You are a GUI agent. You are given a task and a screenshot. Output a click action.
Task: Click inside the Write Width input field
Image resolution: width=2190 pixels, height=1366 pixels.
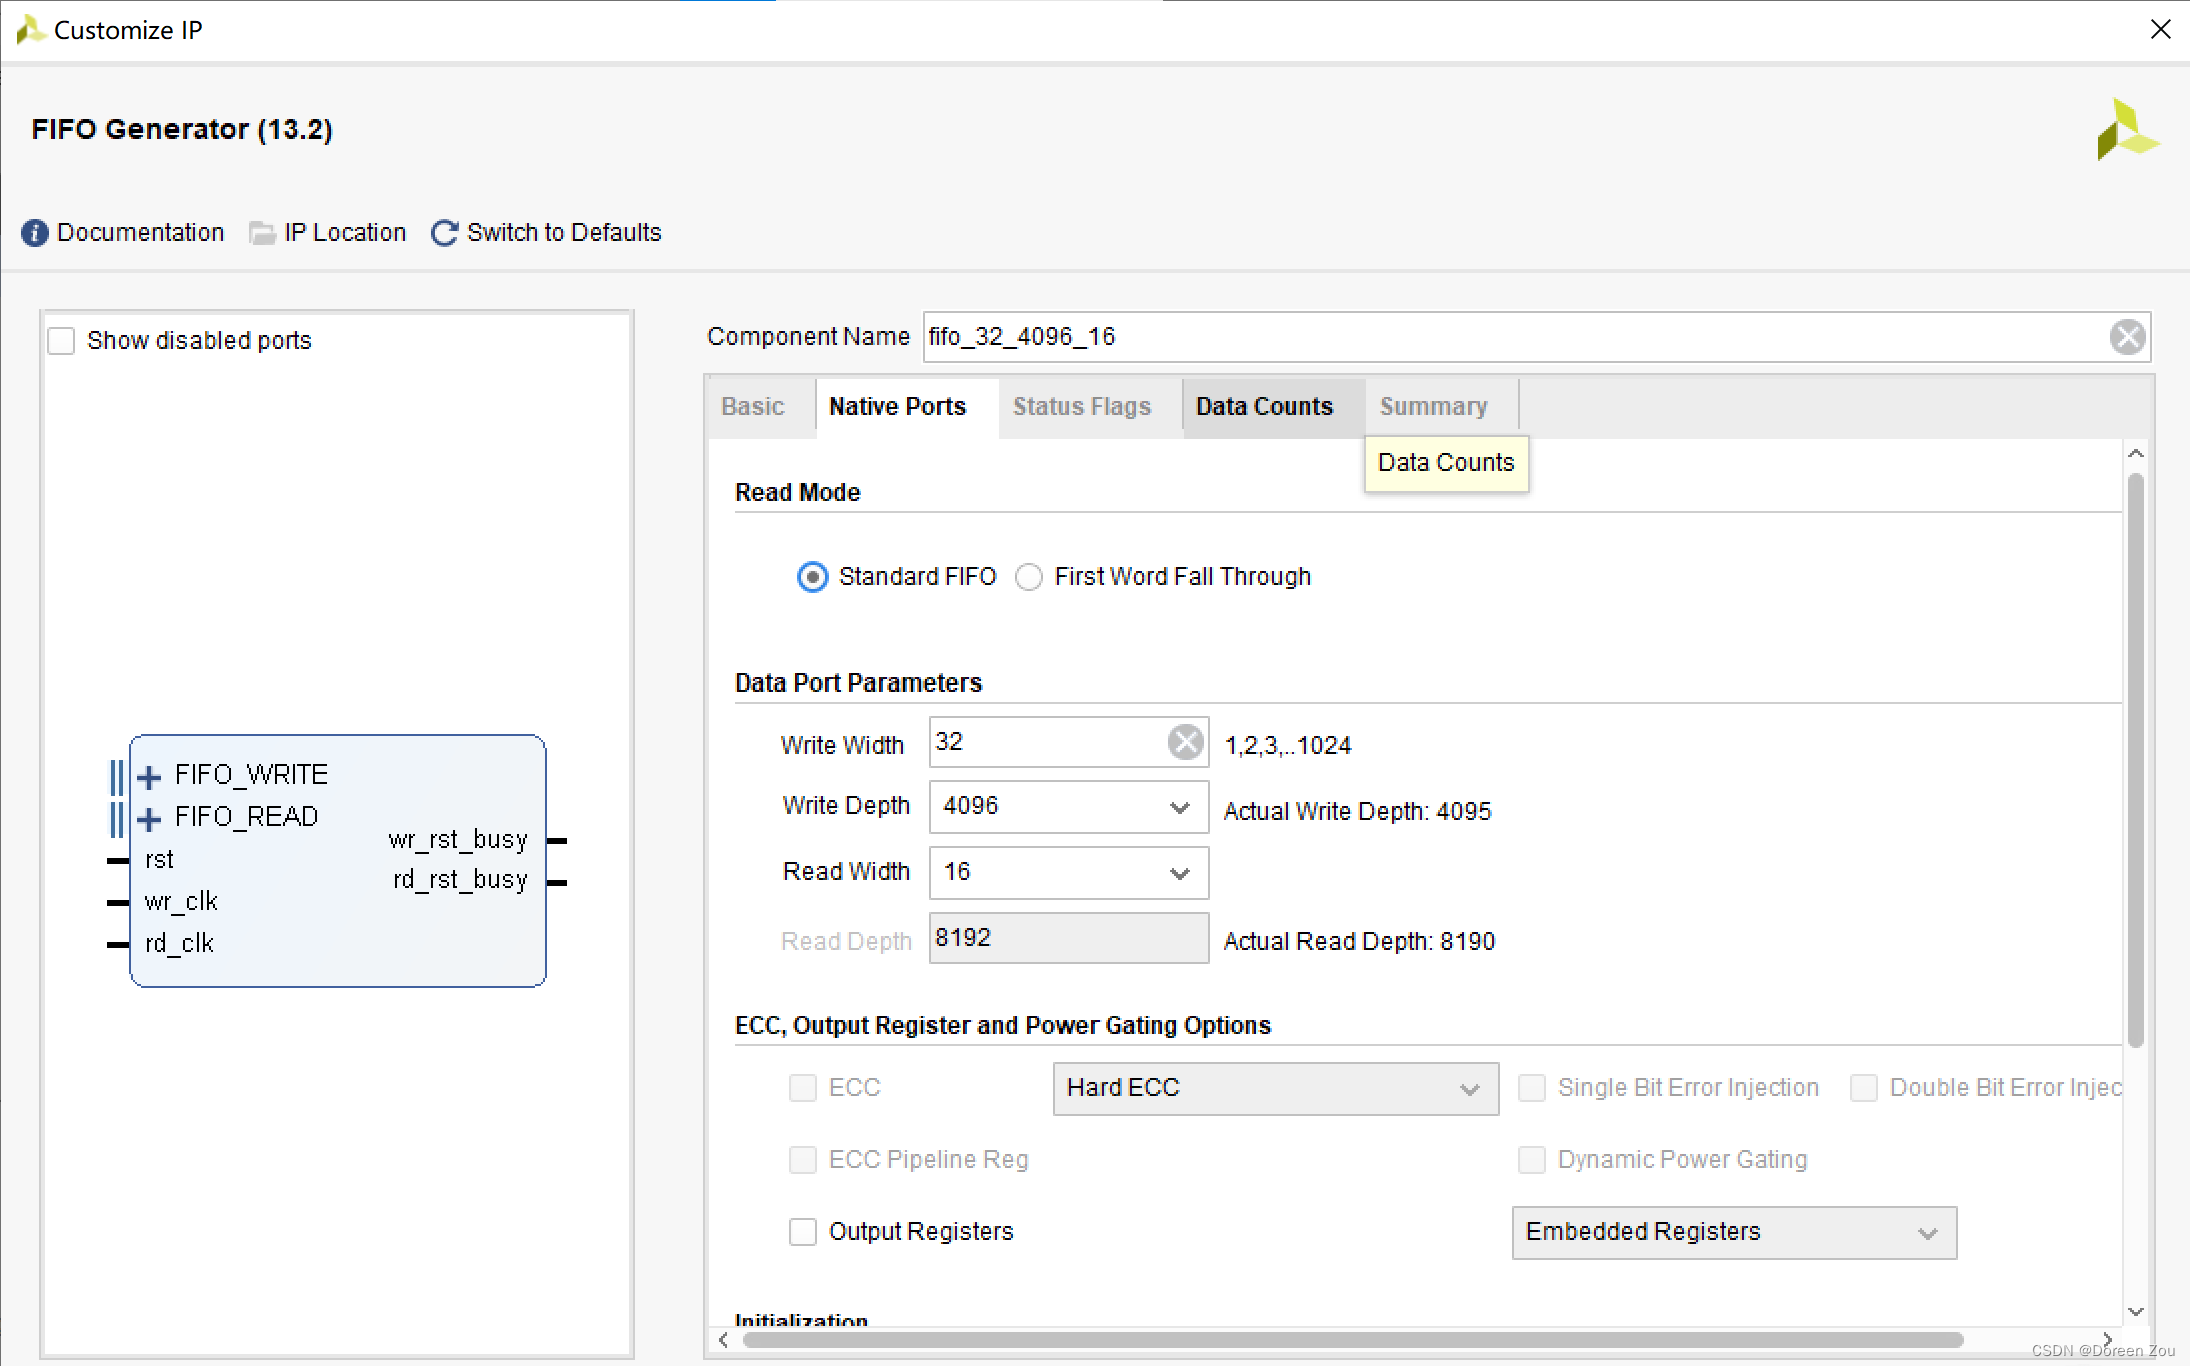point(1045,742)
